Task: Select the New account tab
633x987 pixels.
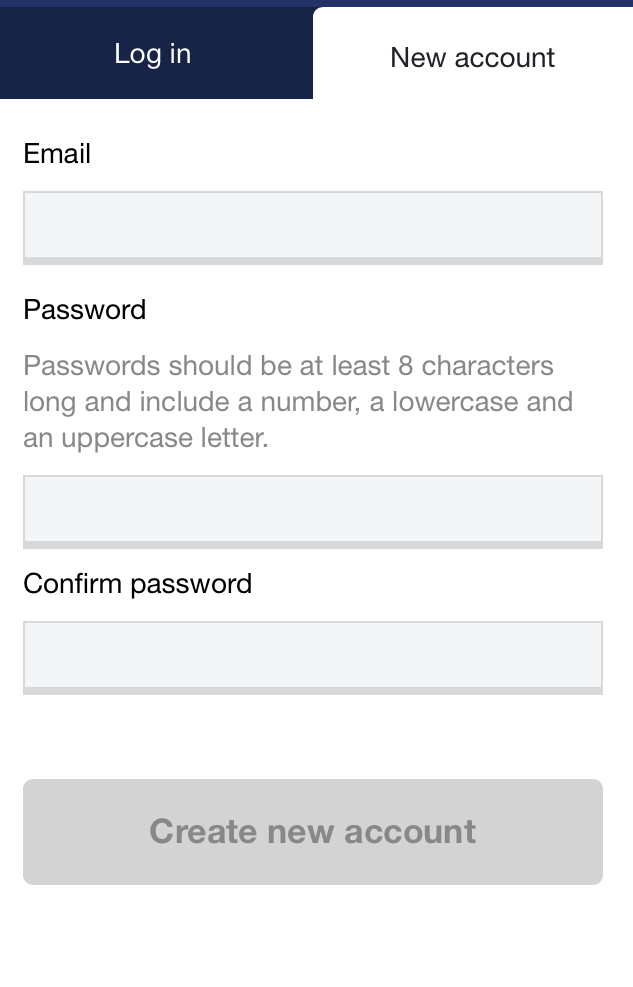Action: point(473,54)
